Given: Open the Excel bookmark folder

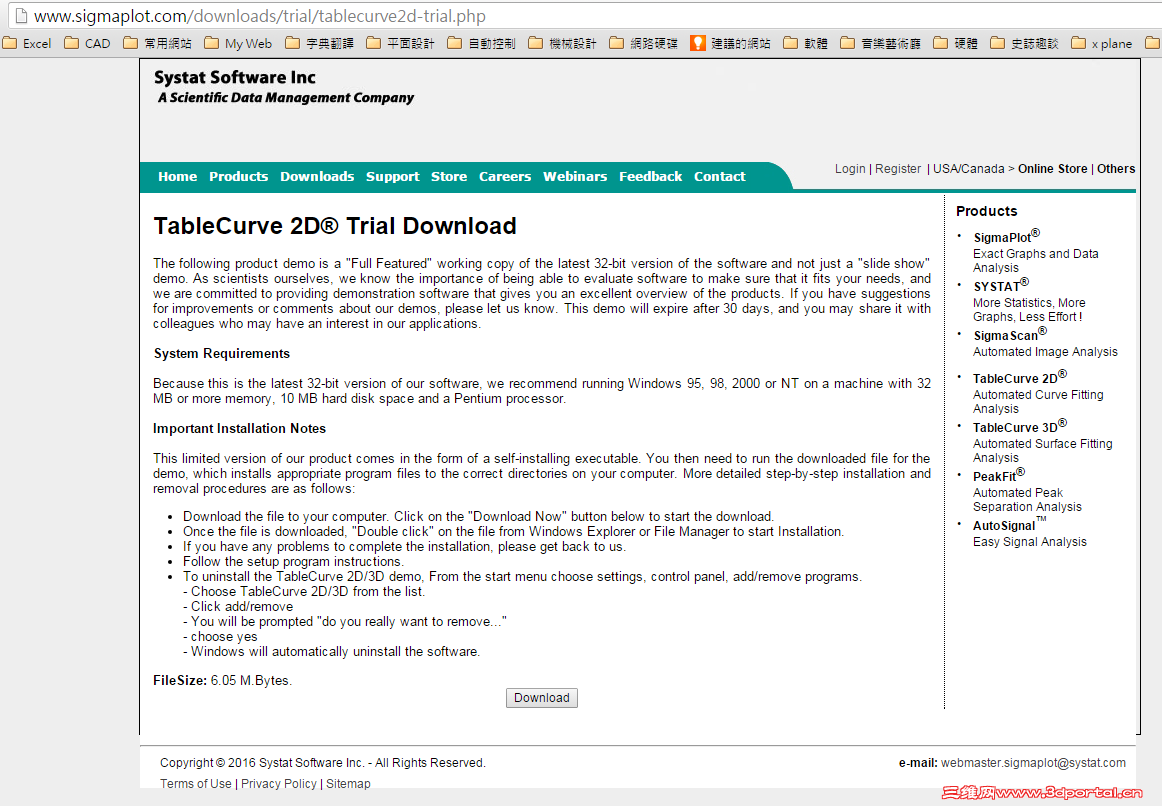Looking at the screenshot, I should (27, 44).
